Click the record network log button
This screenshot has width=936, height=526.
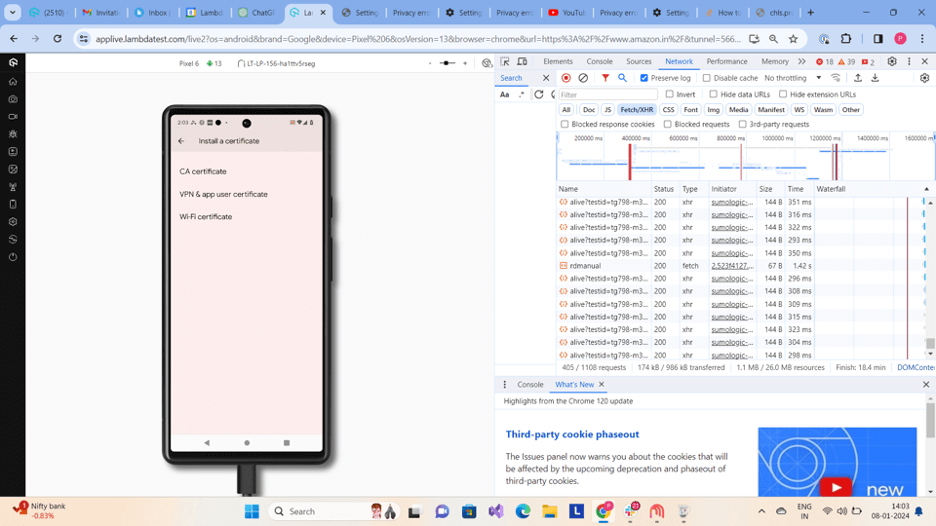[x=566, y=78]
